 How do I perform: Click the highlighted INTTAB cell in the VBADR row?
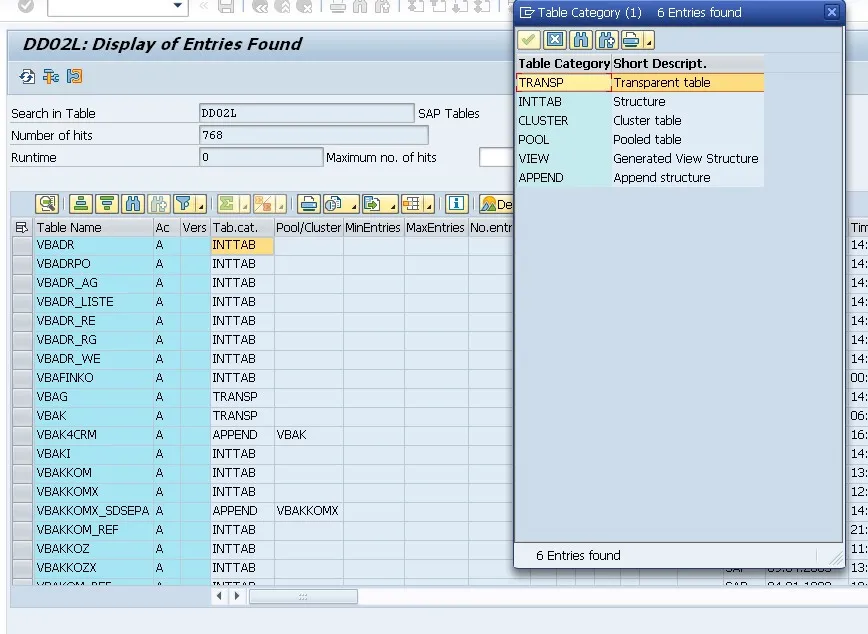click(242, 245)
